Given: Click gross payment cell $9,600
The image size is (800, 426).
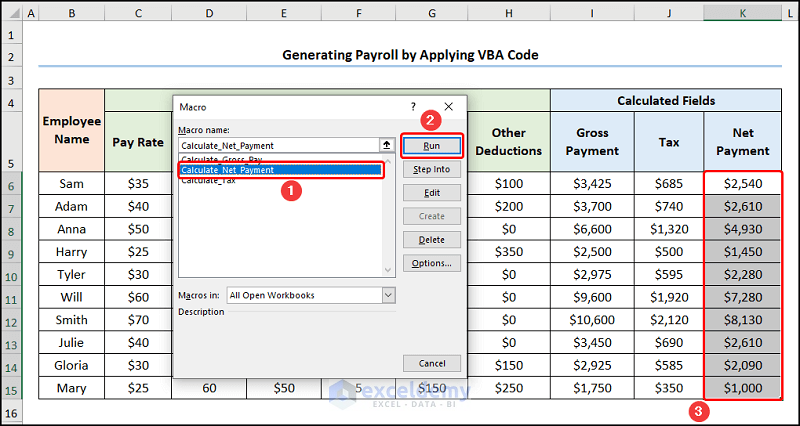Looking at the screenshot, I should point(592,297).
